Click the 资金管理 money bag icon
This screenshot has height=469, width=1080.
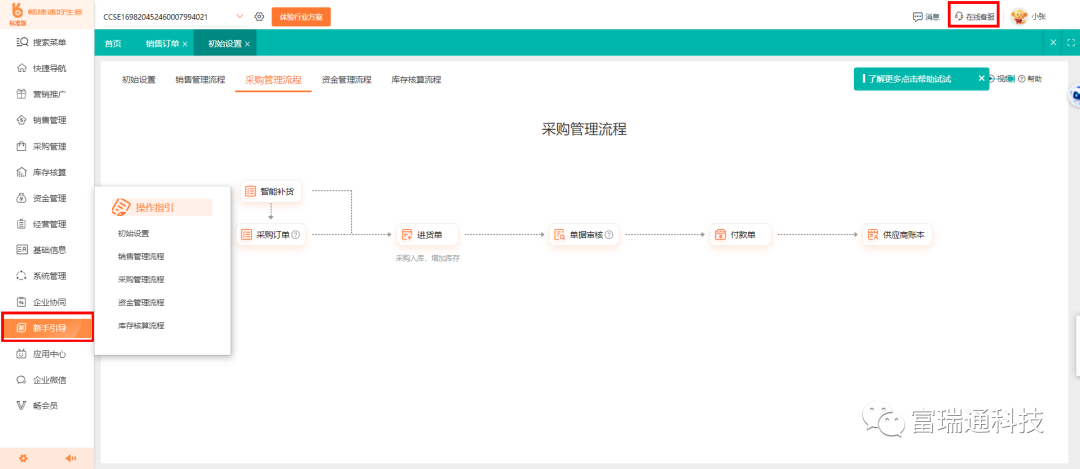click(21, 198)
